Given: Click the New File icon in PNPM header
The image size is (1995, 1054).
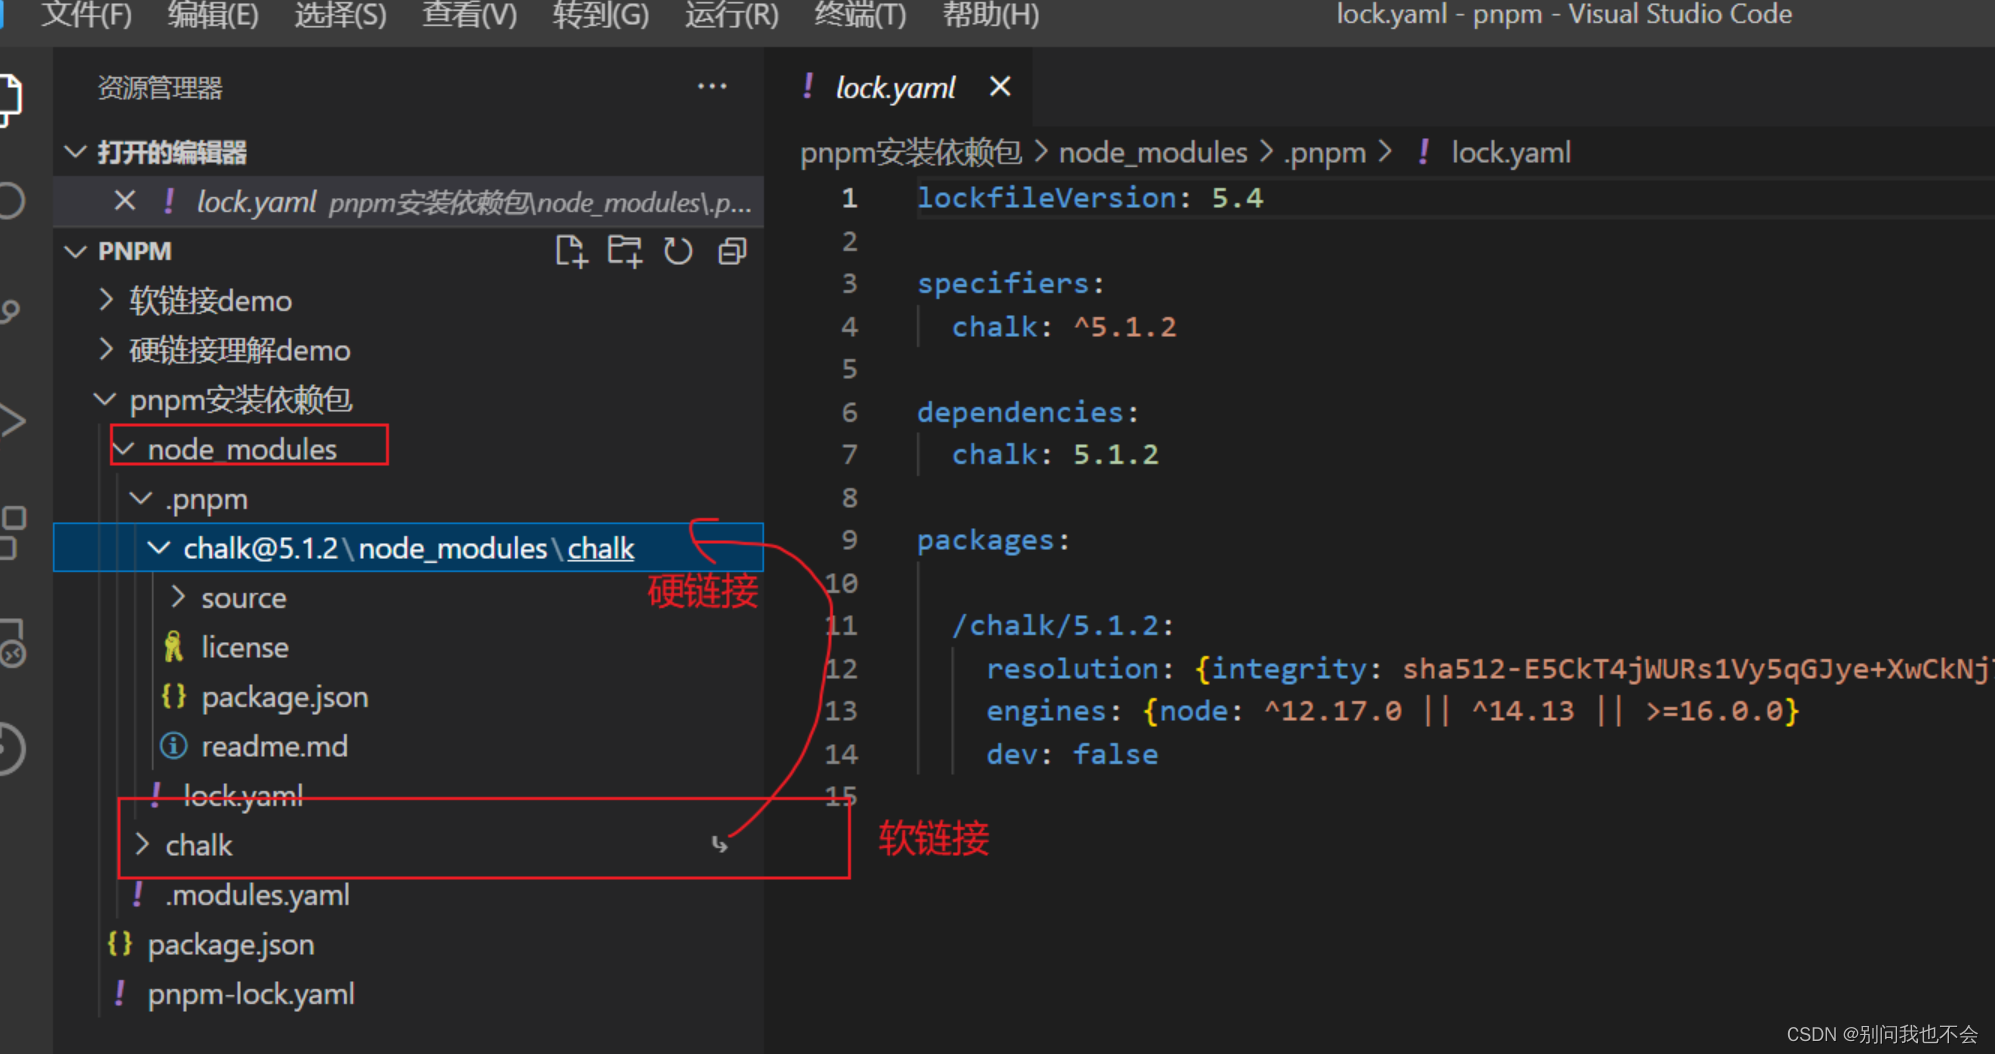Looking at the screenshot, I should (x=571, y=251).
